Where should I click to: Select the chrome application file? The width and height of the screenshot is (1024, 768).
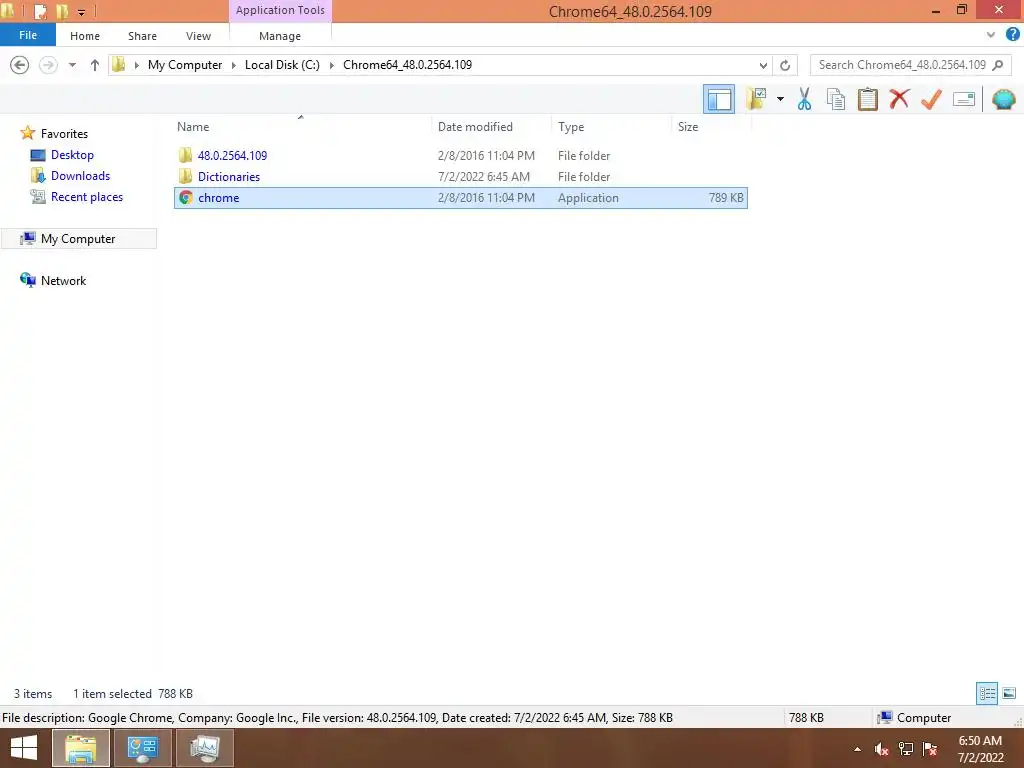(460, 198)
